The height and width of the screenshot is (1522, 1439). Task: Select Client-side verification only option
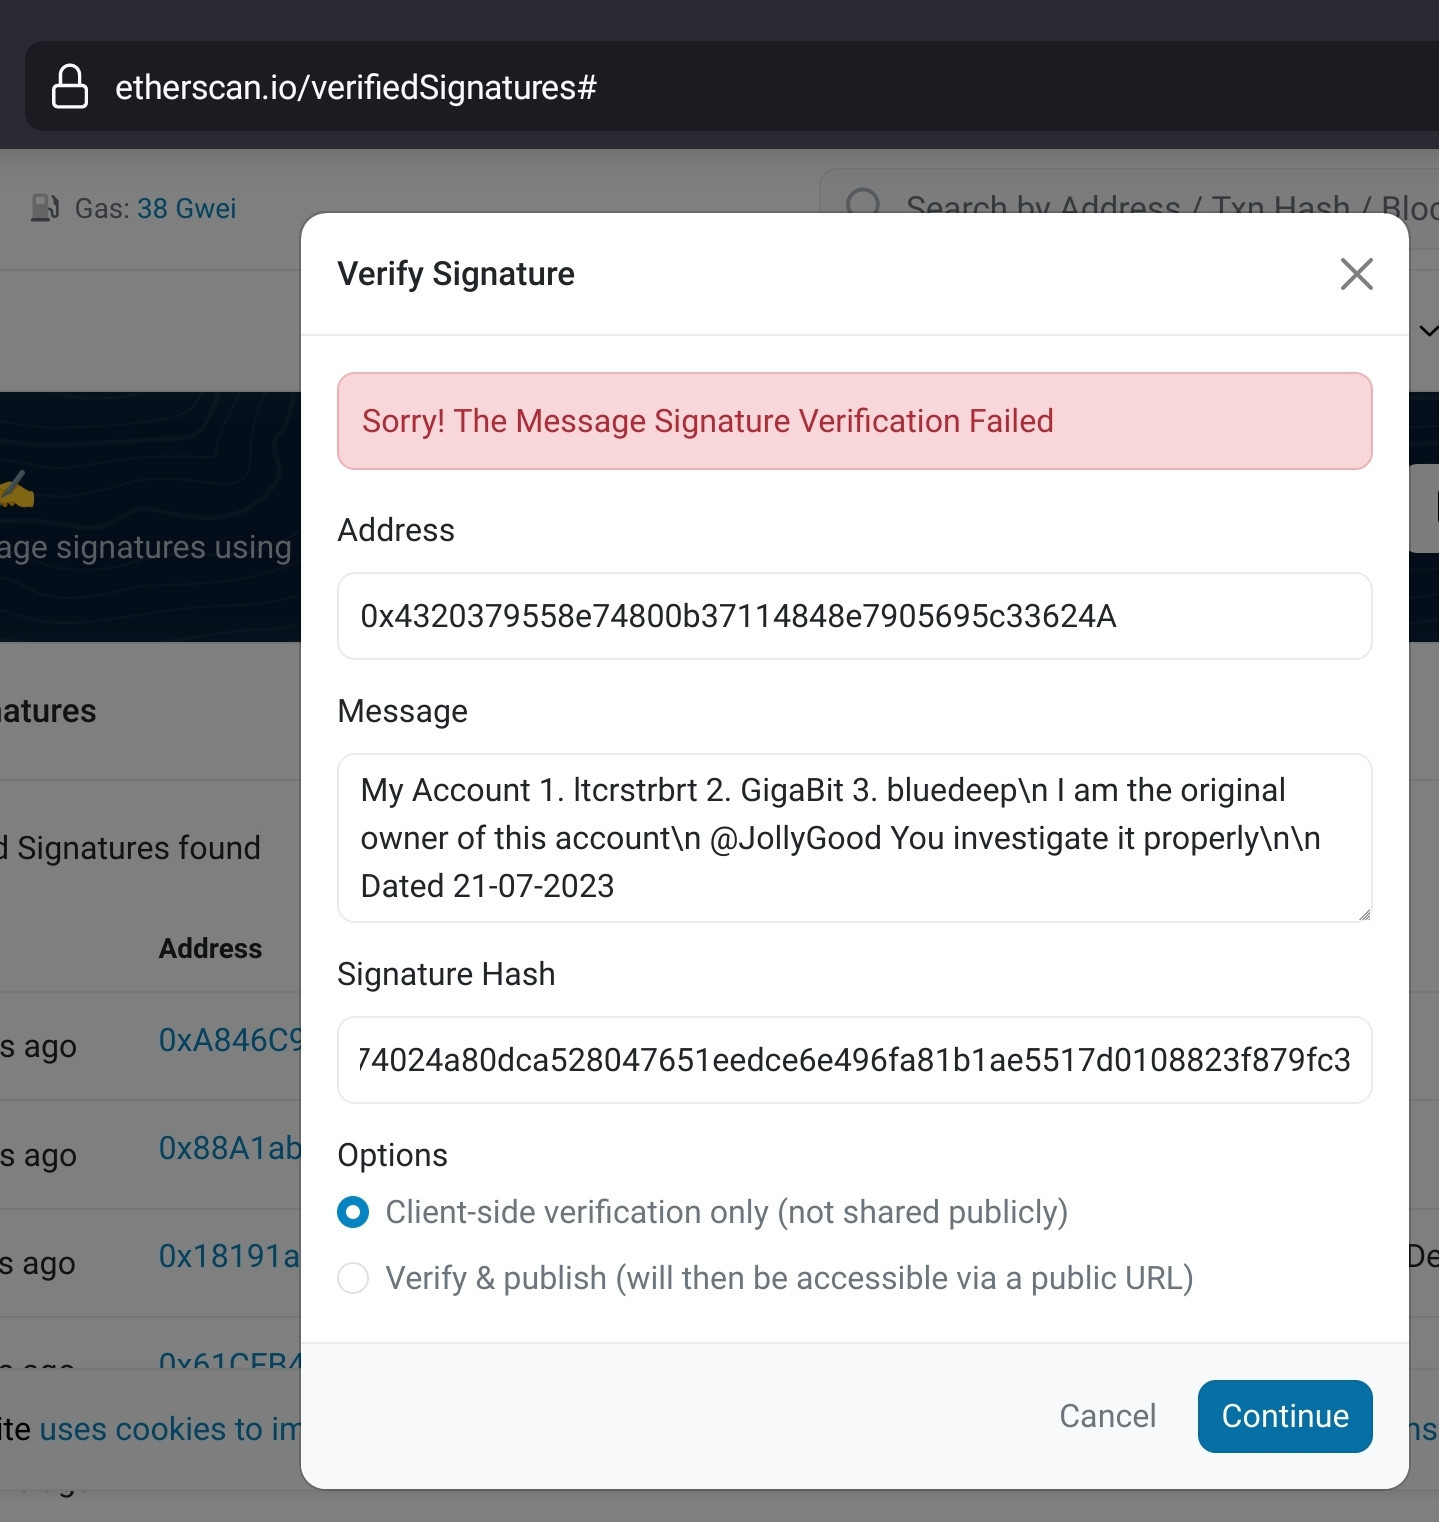(353, 1212)
